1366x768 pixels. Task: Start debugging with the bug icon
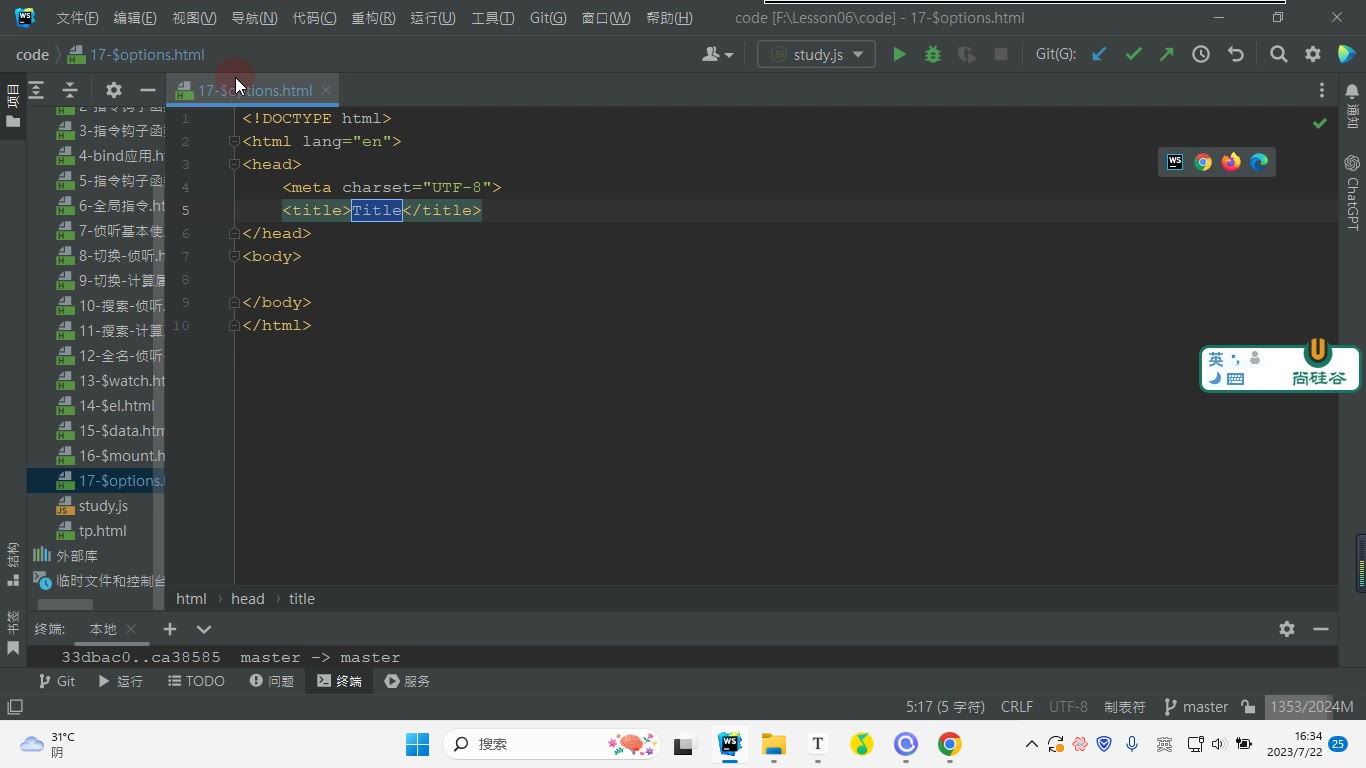[933, 55]
